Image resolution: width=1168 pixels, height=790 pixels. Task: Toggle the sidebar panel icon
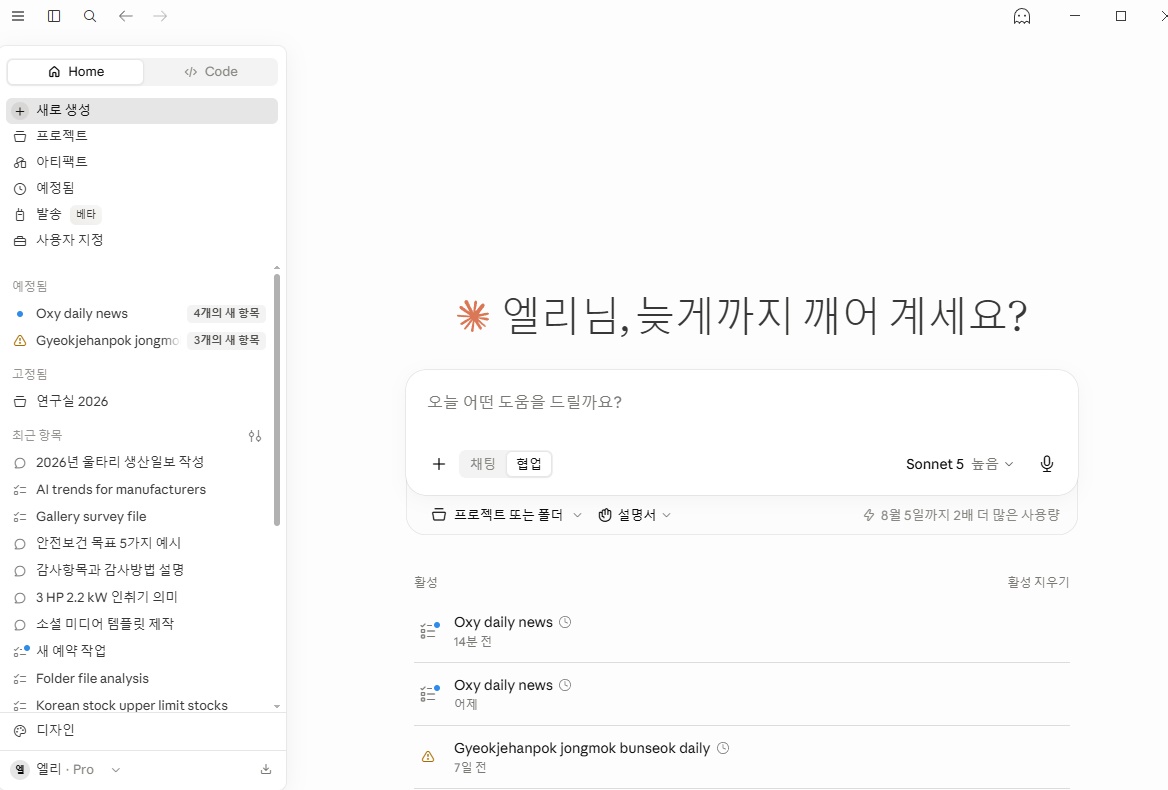pyautogui.click(x=54, y=16)
